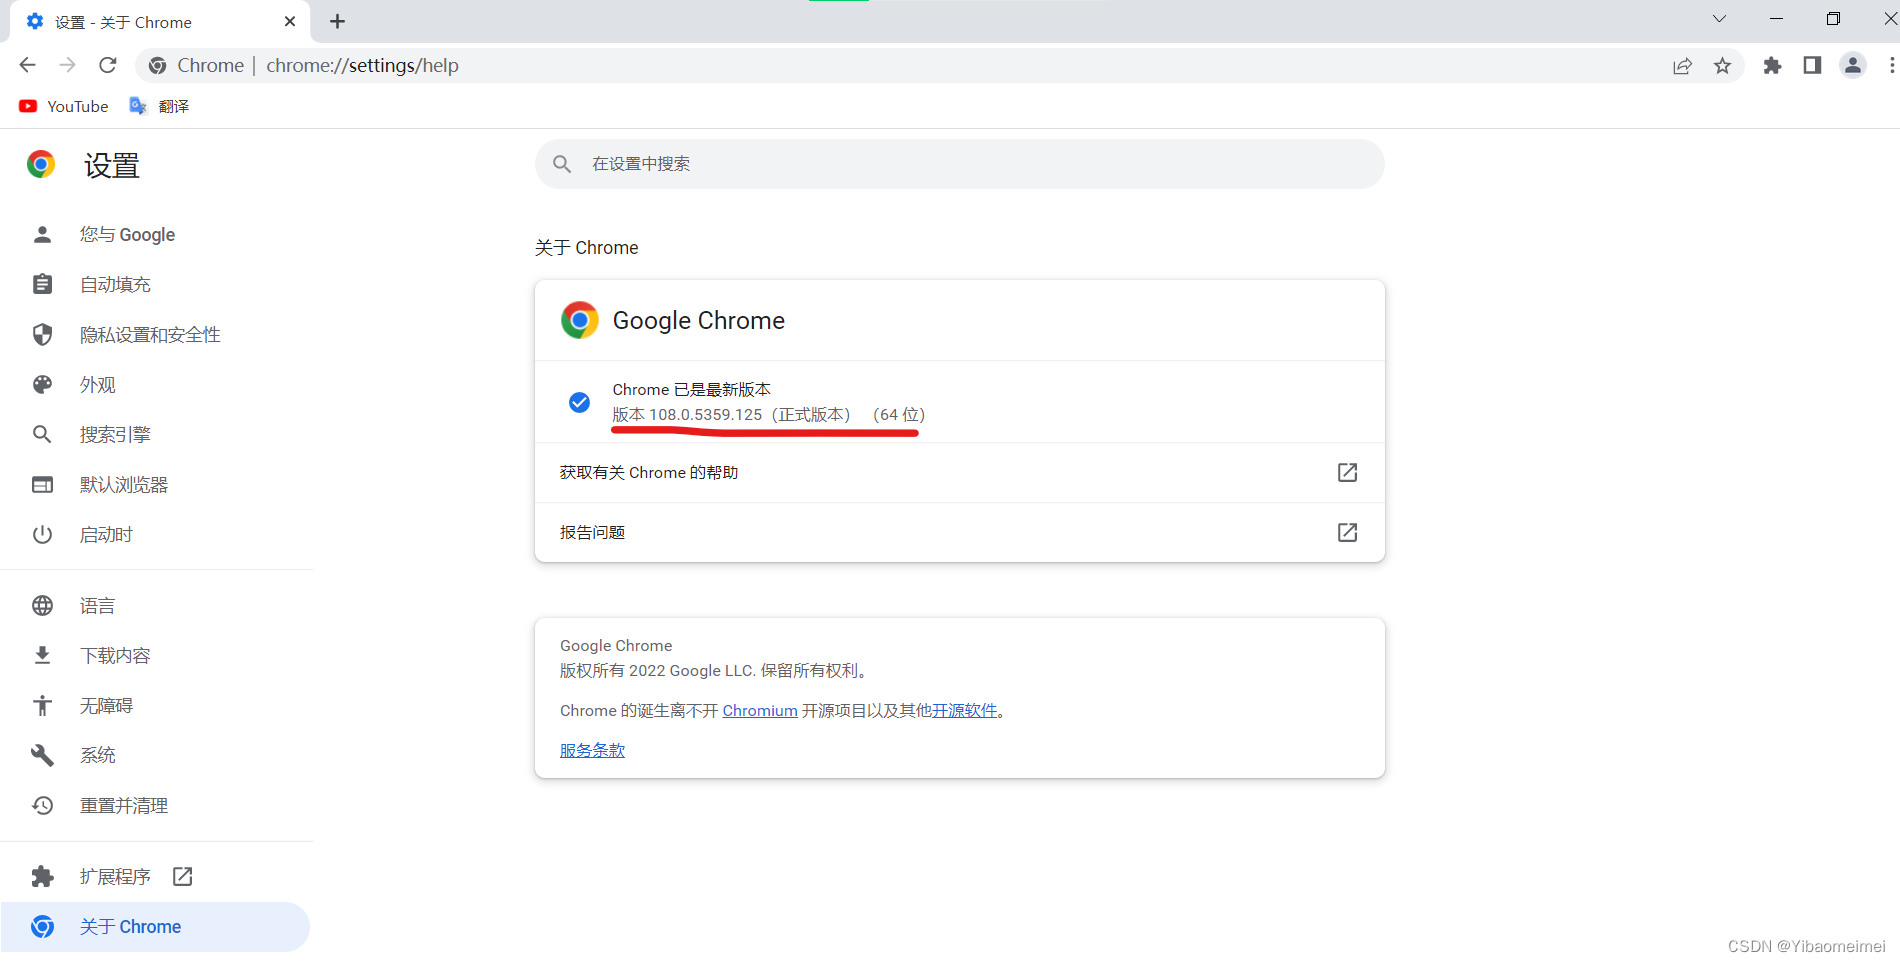Click the Chrome logo beside 设置 heading
Viewport: 1900px width, 962px height.
(41, 164)
